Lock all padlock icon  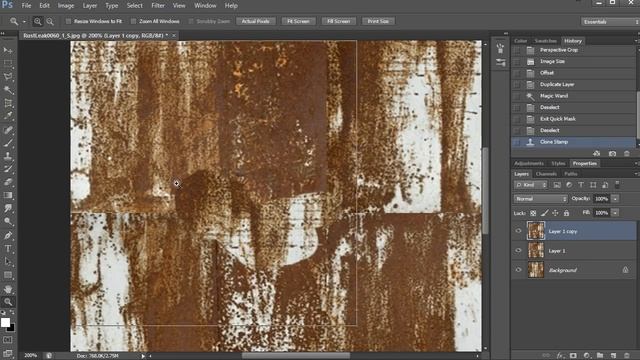(x=567, y=213)
